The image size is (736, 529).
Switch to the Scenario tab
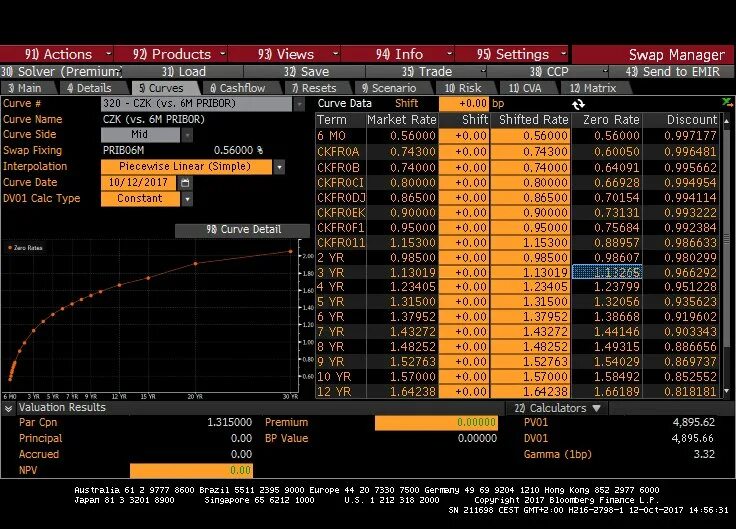390,88
